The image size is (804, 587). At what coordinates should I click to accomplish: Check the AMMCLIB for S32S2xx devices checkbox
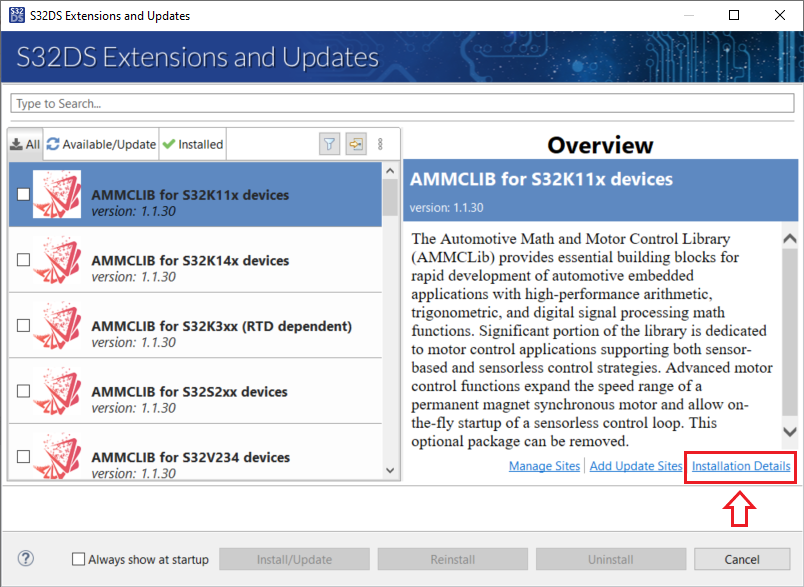coord(23,391)
